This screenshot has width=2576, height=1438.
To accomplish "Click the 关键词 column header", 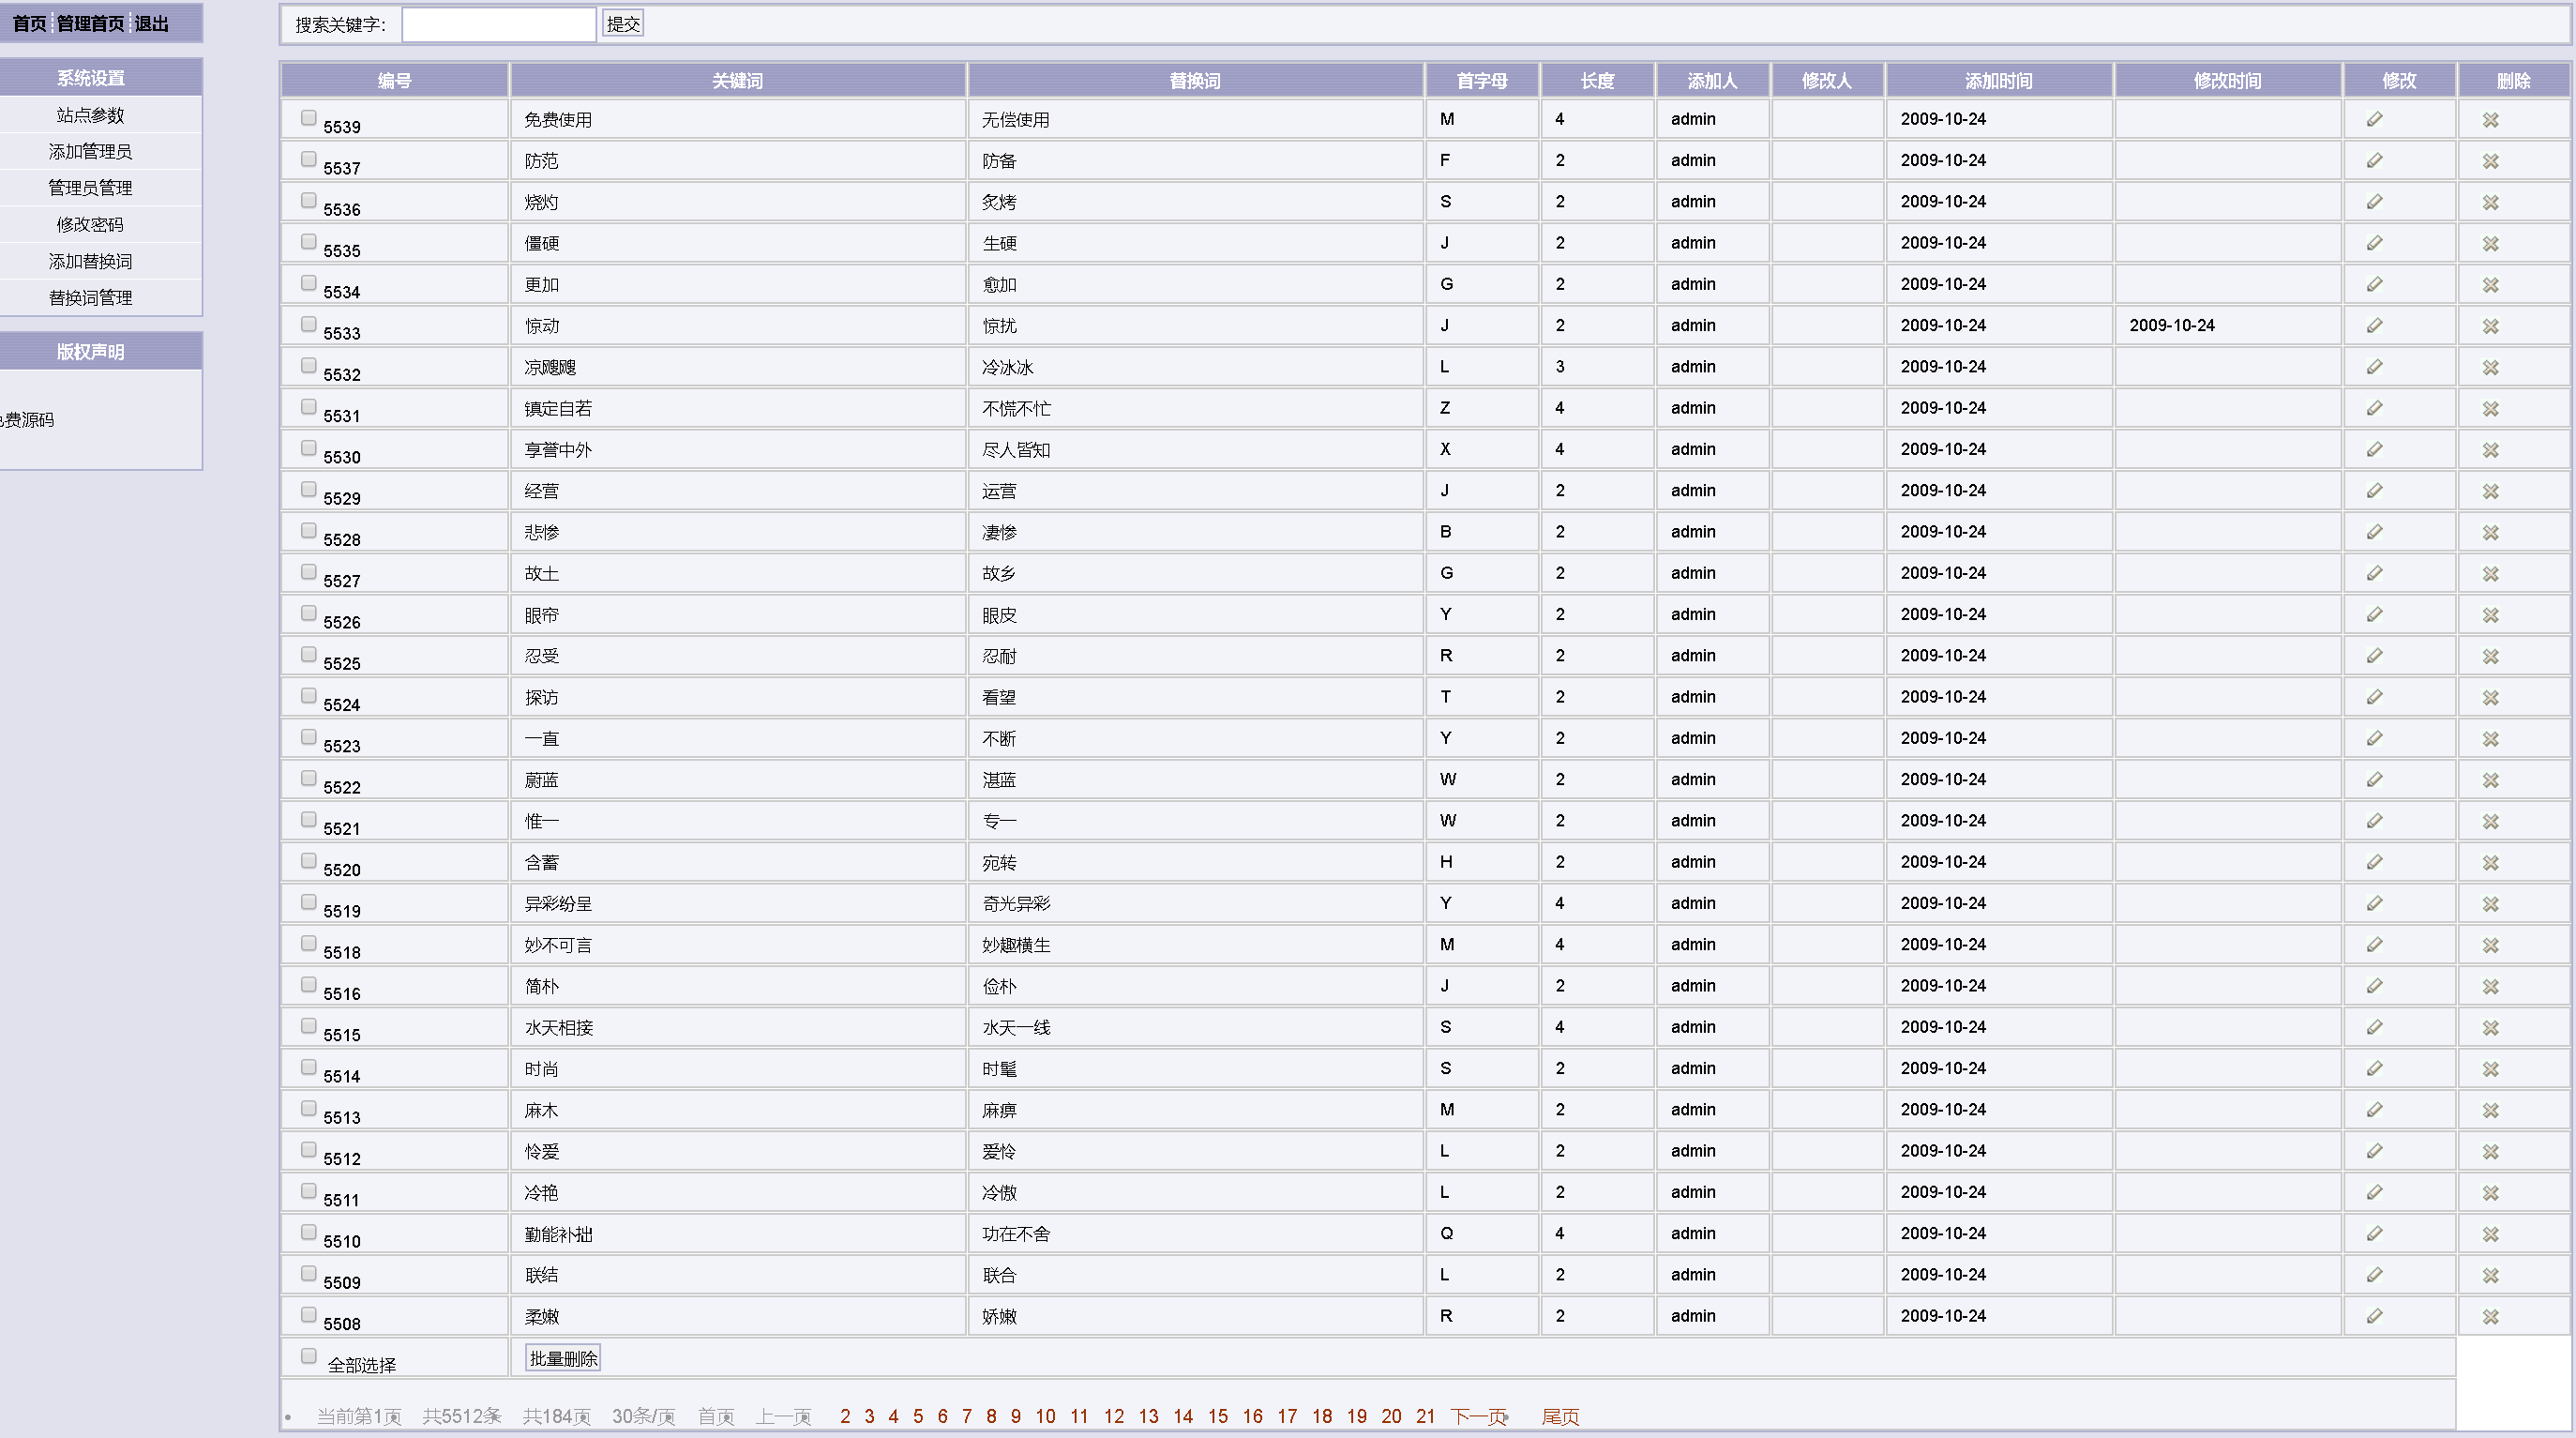I will (x=737, y=81).
